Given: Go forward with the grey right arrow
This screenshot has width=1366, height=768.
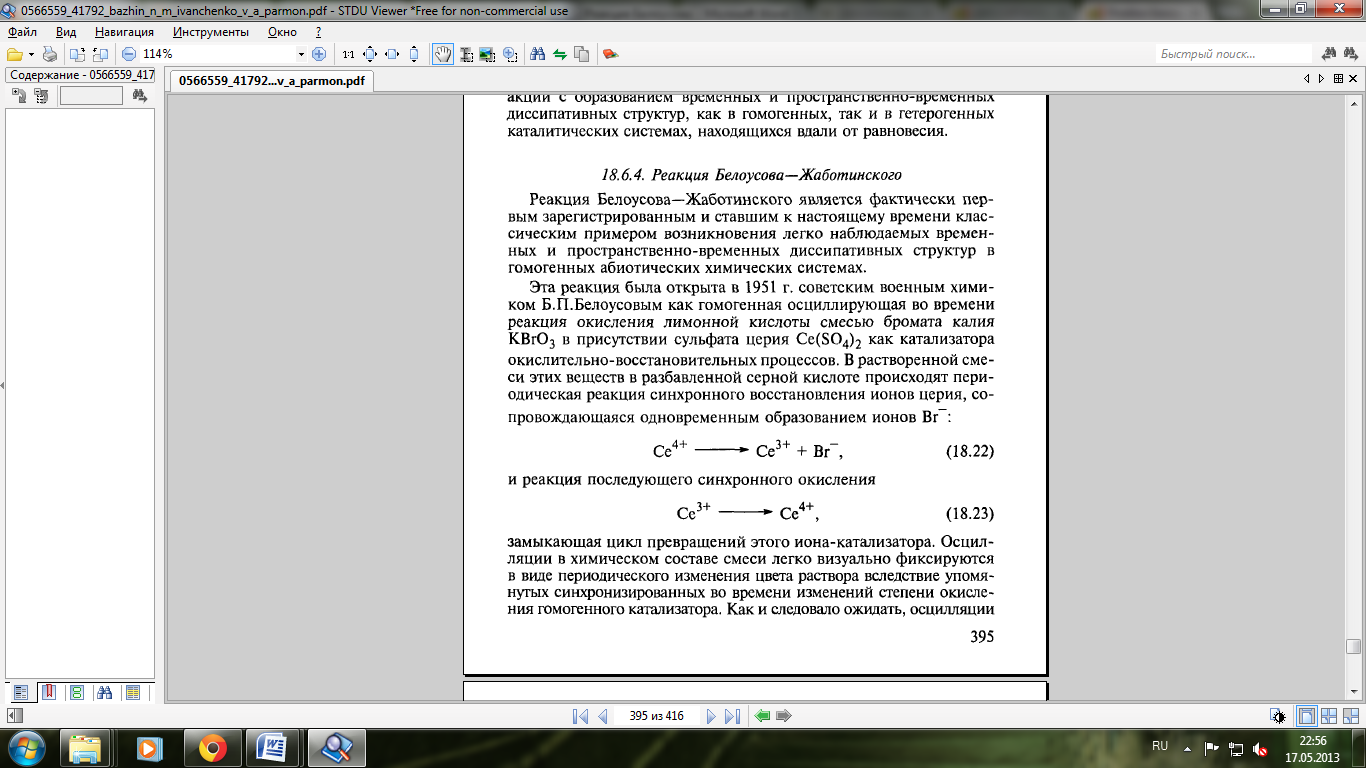Looking at the screenshot, I should tap(784, 716).
